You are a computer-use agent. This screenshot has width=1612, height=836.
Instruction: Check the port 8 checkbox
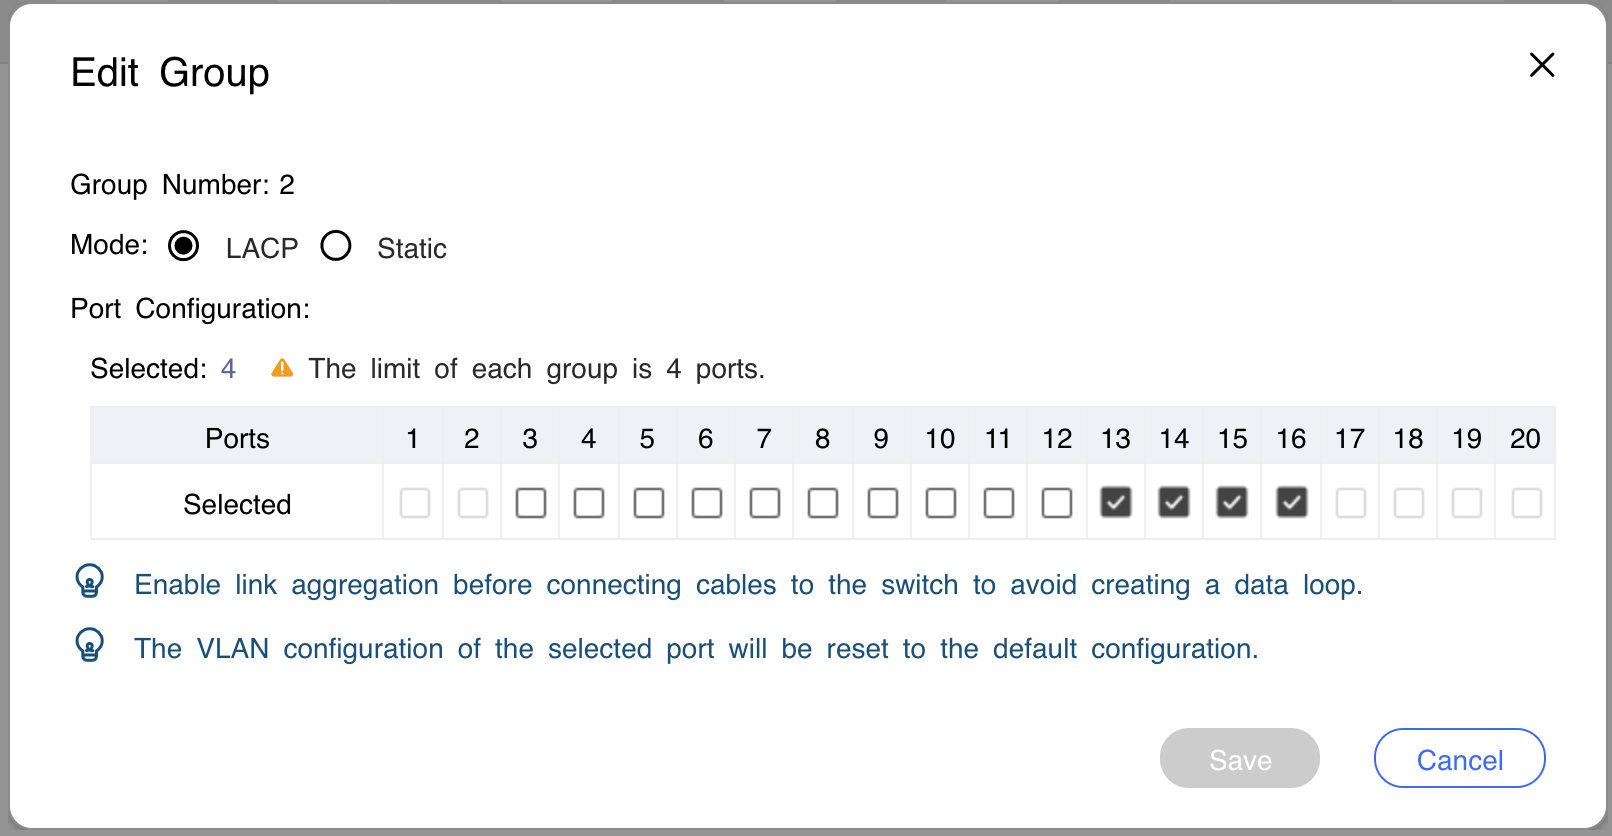(823, 503)
